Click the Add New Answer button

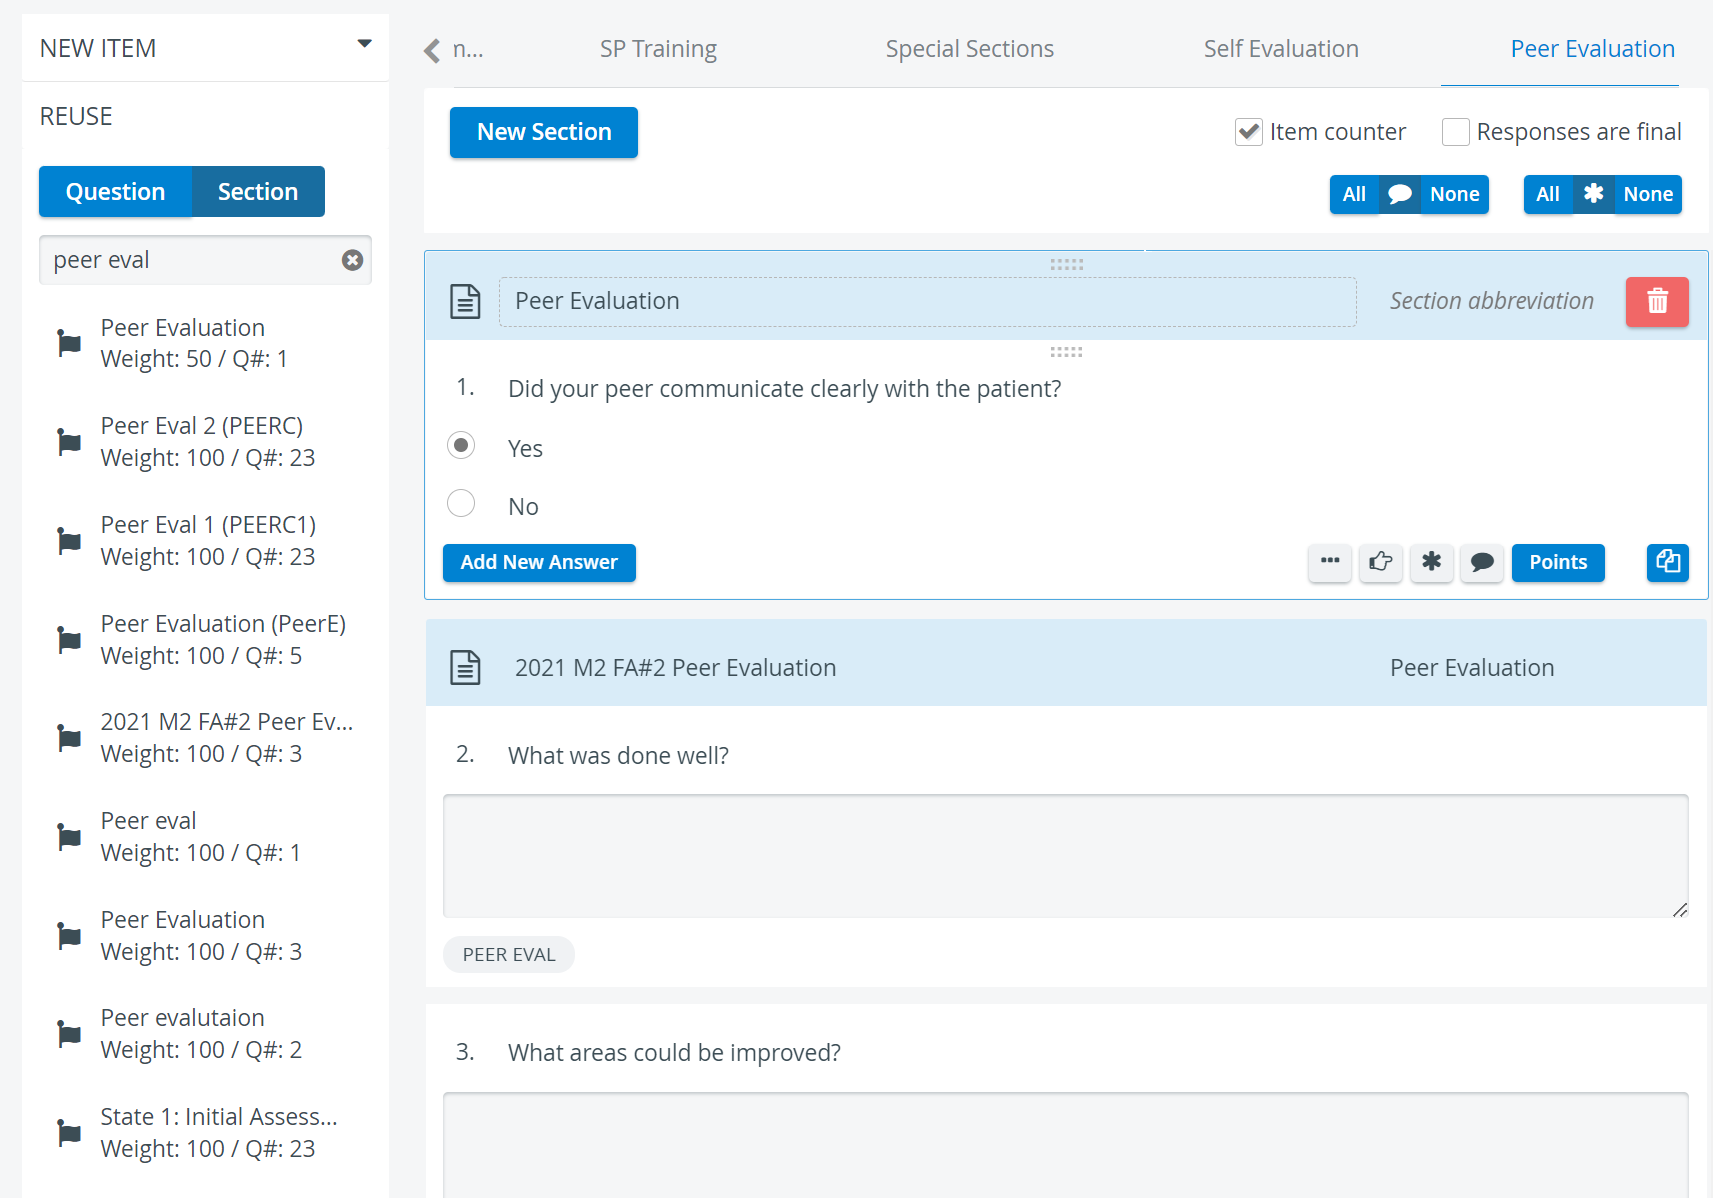(539, 562)
